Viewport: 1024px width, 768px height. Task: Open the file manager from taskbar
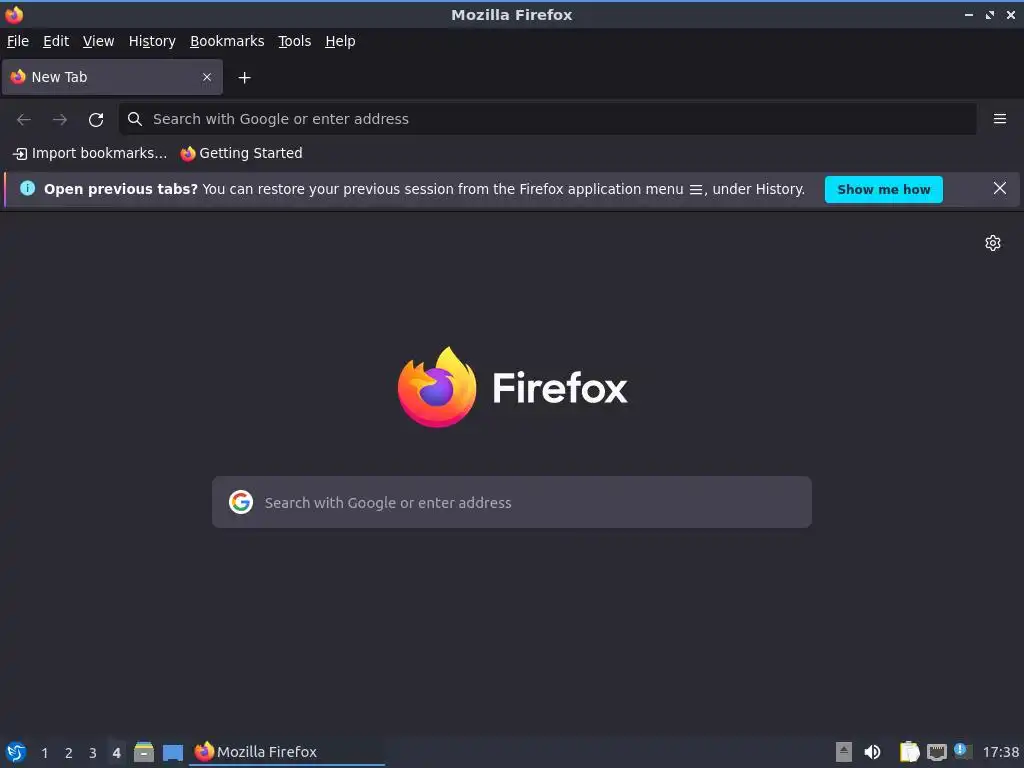pyautogui.click(x=144, y=752)
